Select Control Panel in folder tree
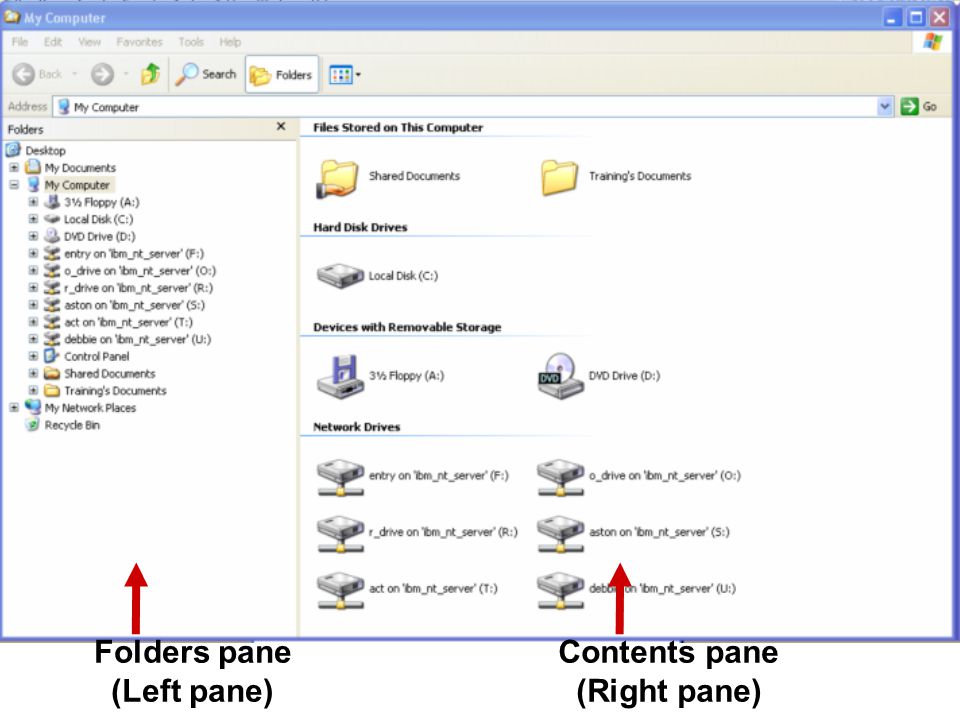Image resolution: width=960 pixels, height=720 pixels. pyautogui.click(x=97, y=356)
